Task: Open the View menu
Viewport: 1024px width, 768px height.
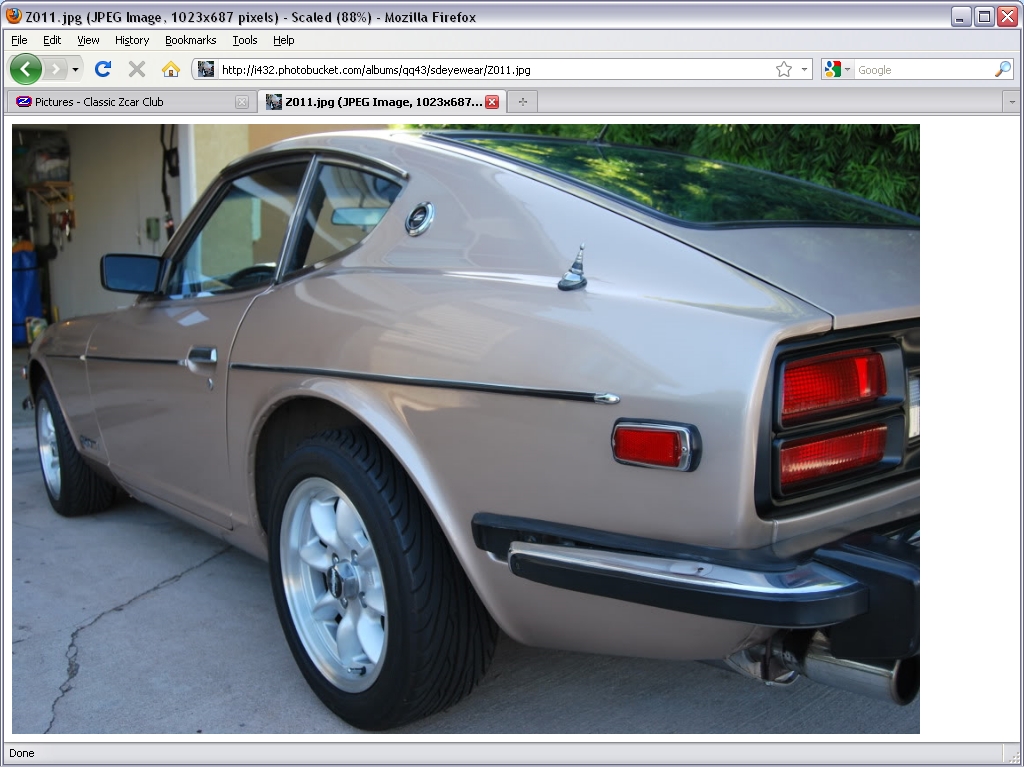Action: 88,40
